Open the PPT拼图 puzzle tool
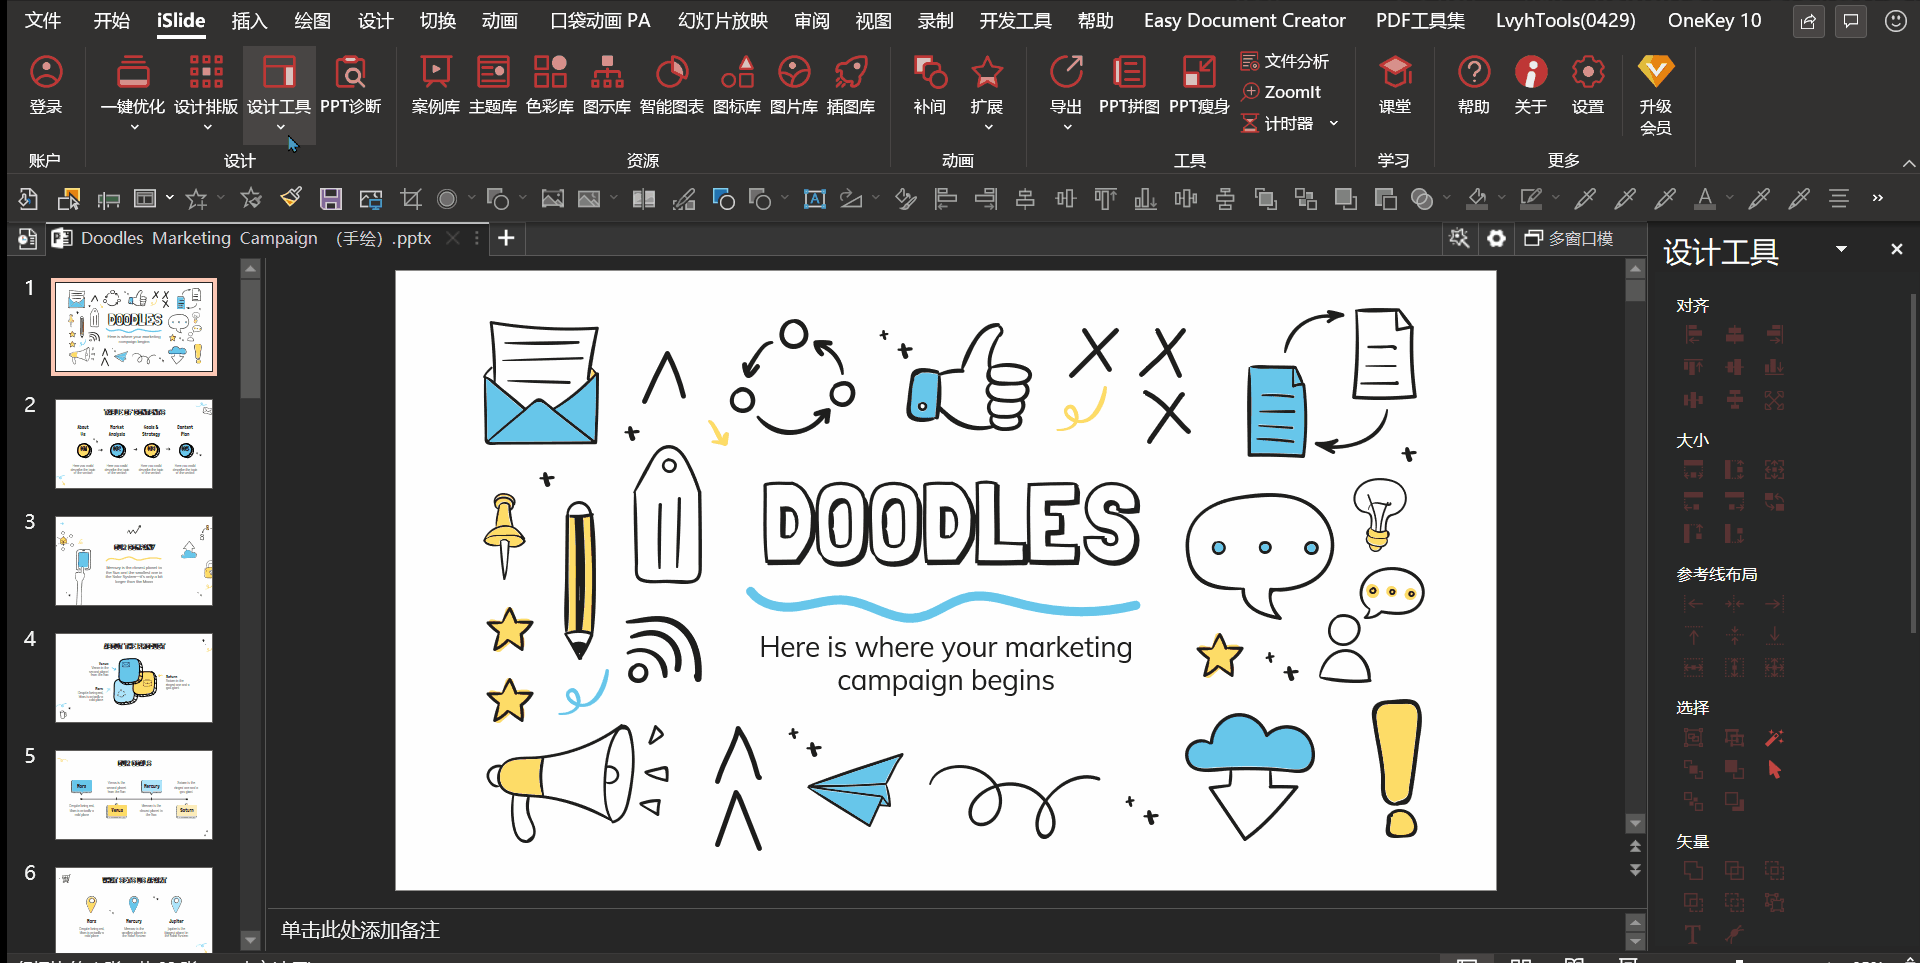 click(1128, 85)
